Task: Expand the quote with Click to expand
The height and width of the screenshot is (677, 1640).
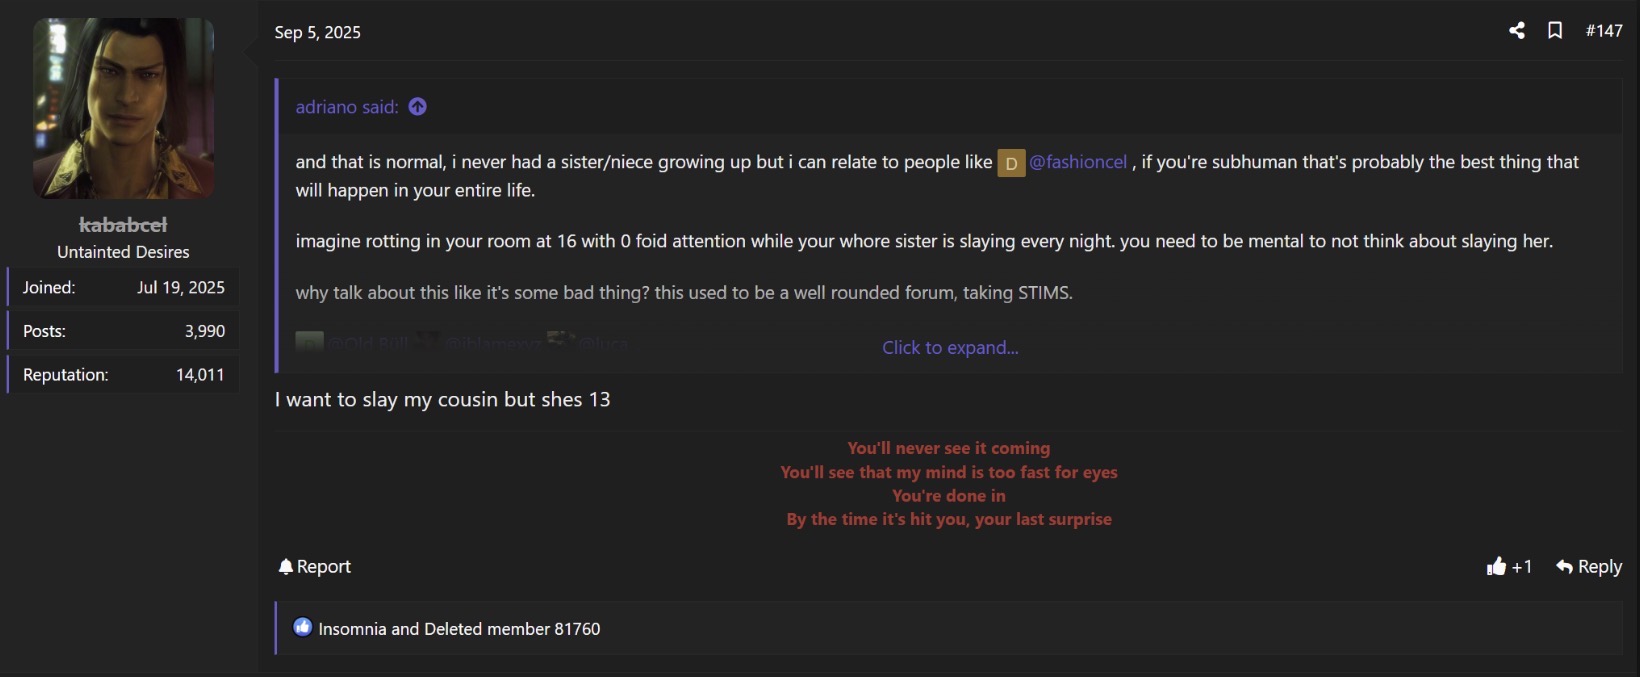Action: click(x=950, y=348)
